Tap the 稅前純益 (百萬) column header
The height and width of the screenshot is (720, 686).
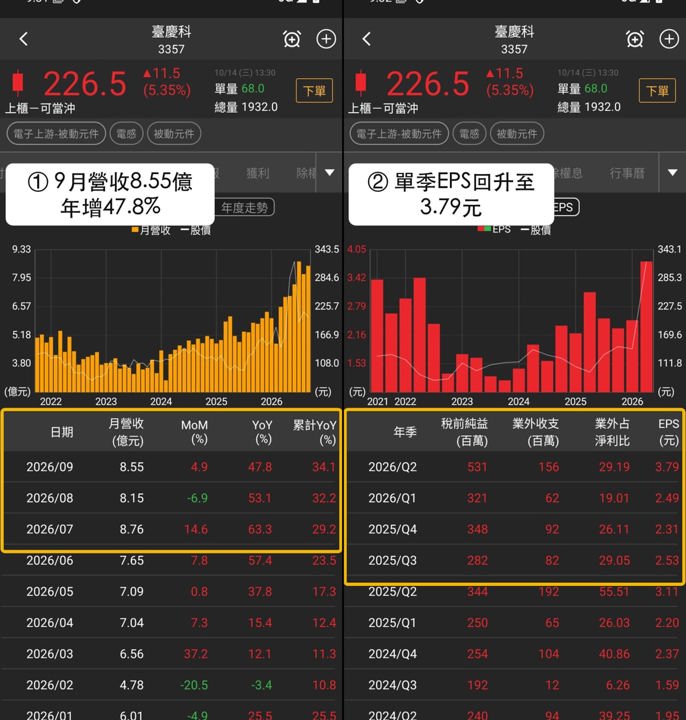click(465, 432)
